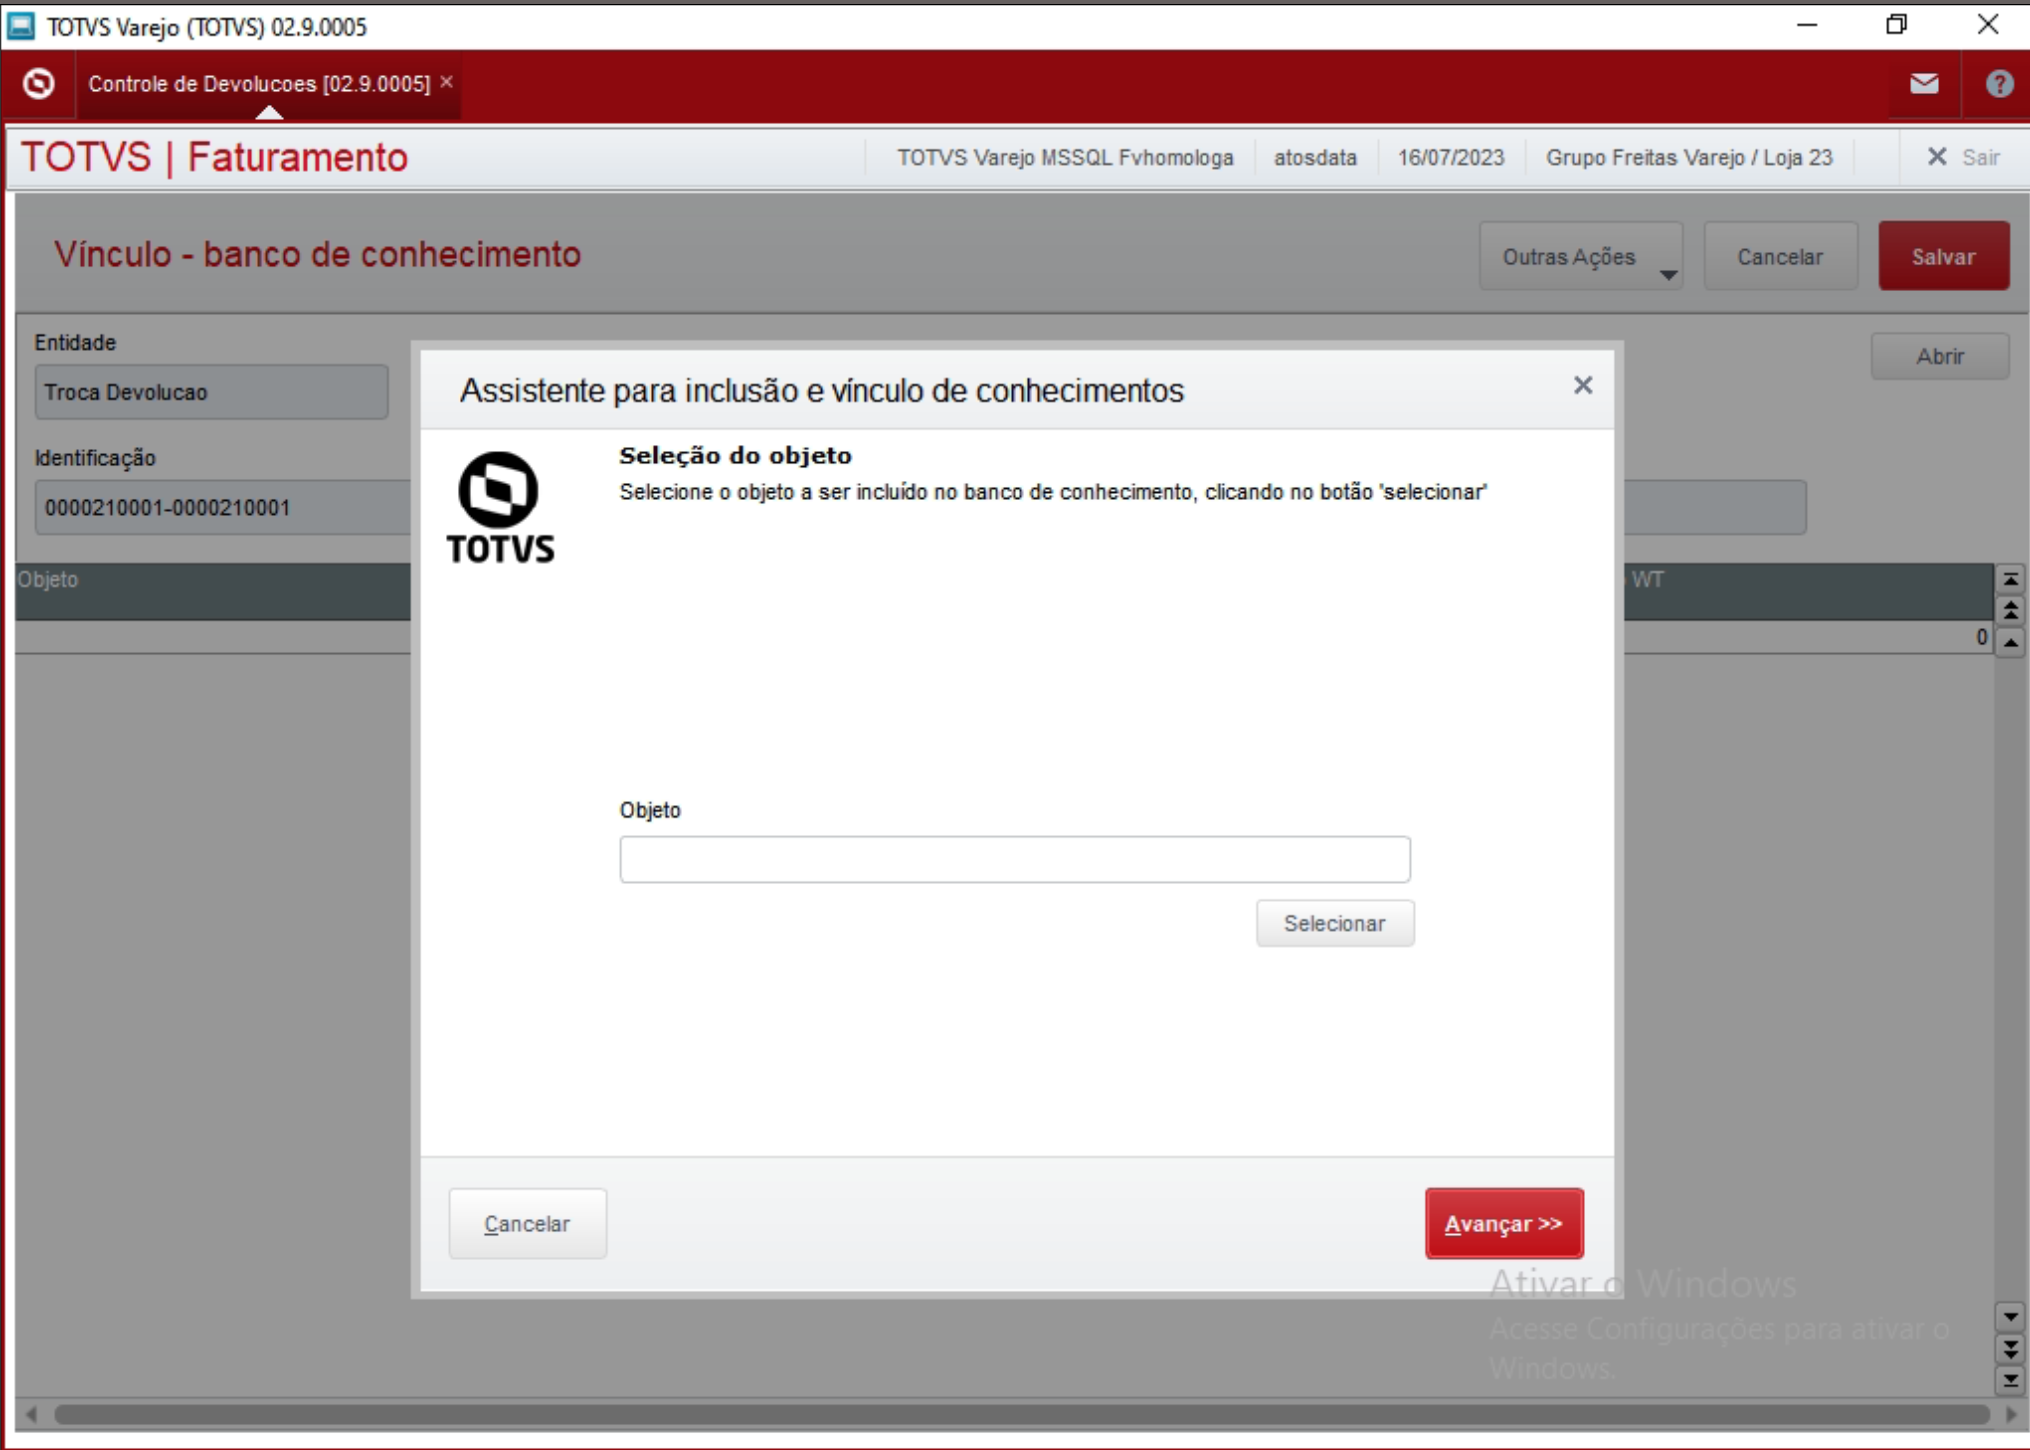
Task: Close the Controle de Devolucoes tab
Action: (447, 82)
